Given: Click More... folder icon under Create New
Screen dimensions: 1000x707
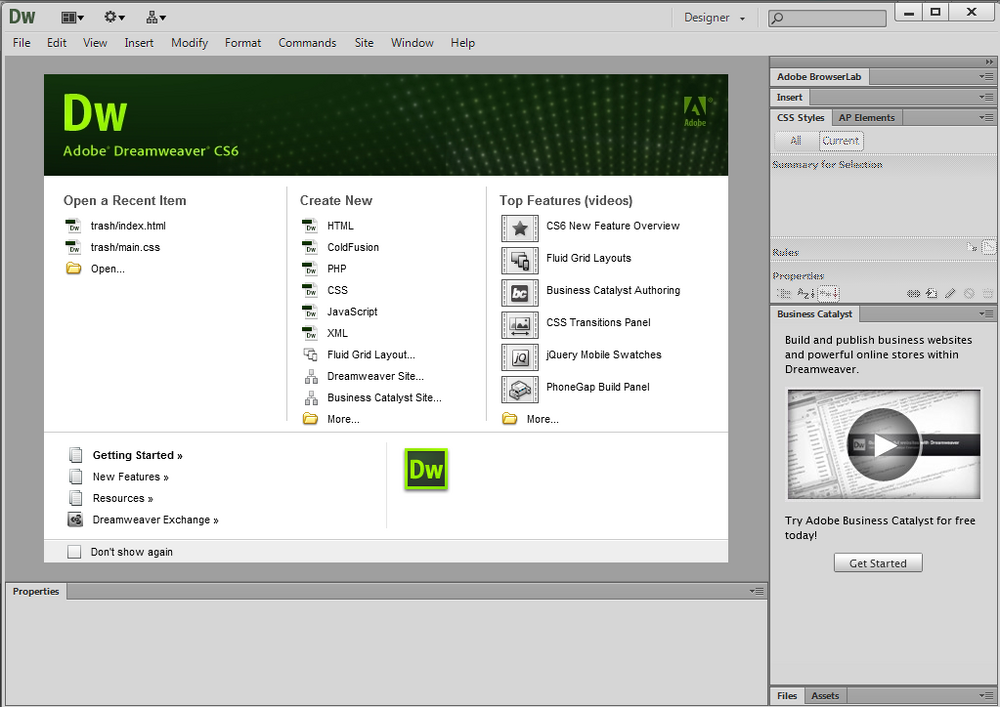Looking at the screenshot, I should (310, 419).
